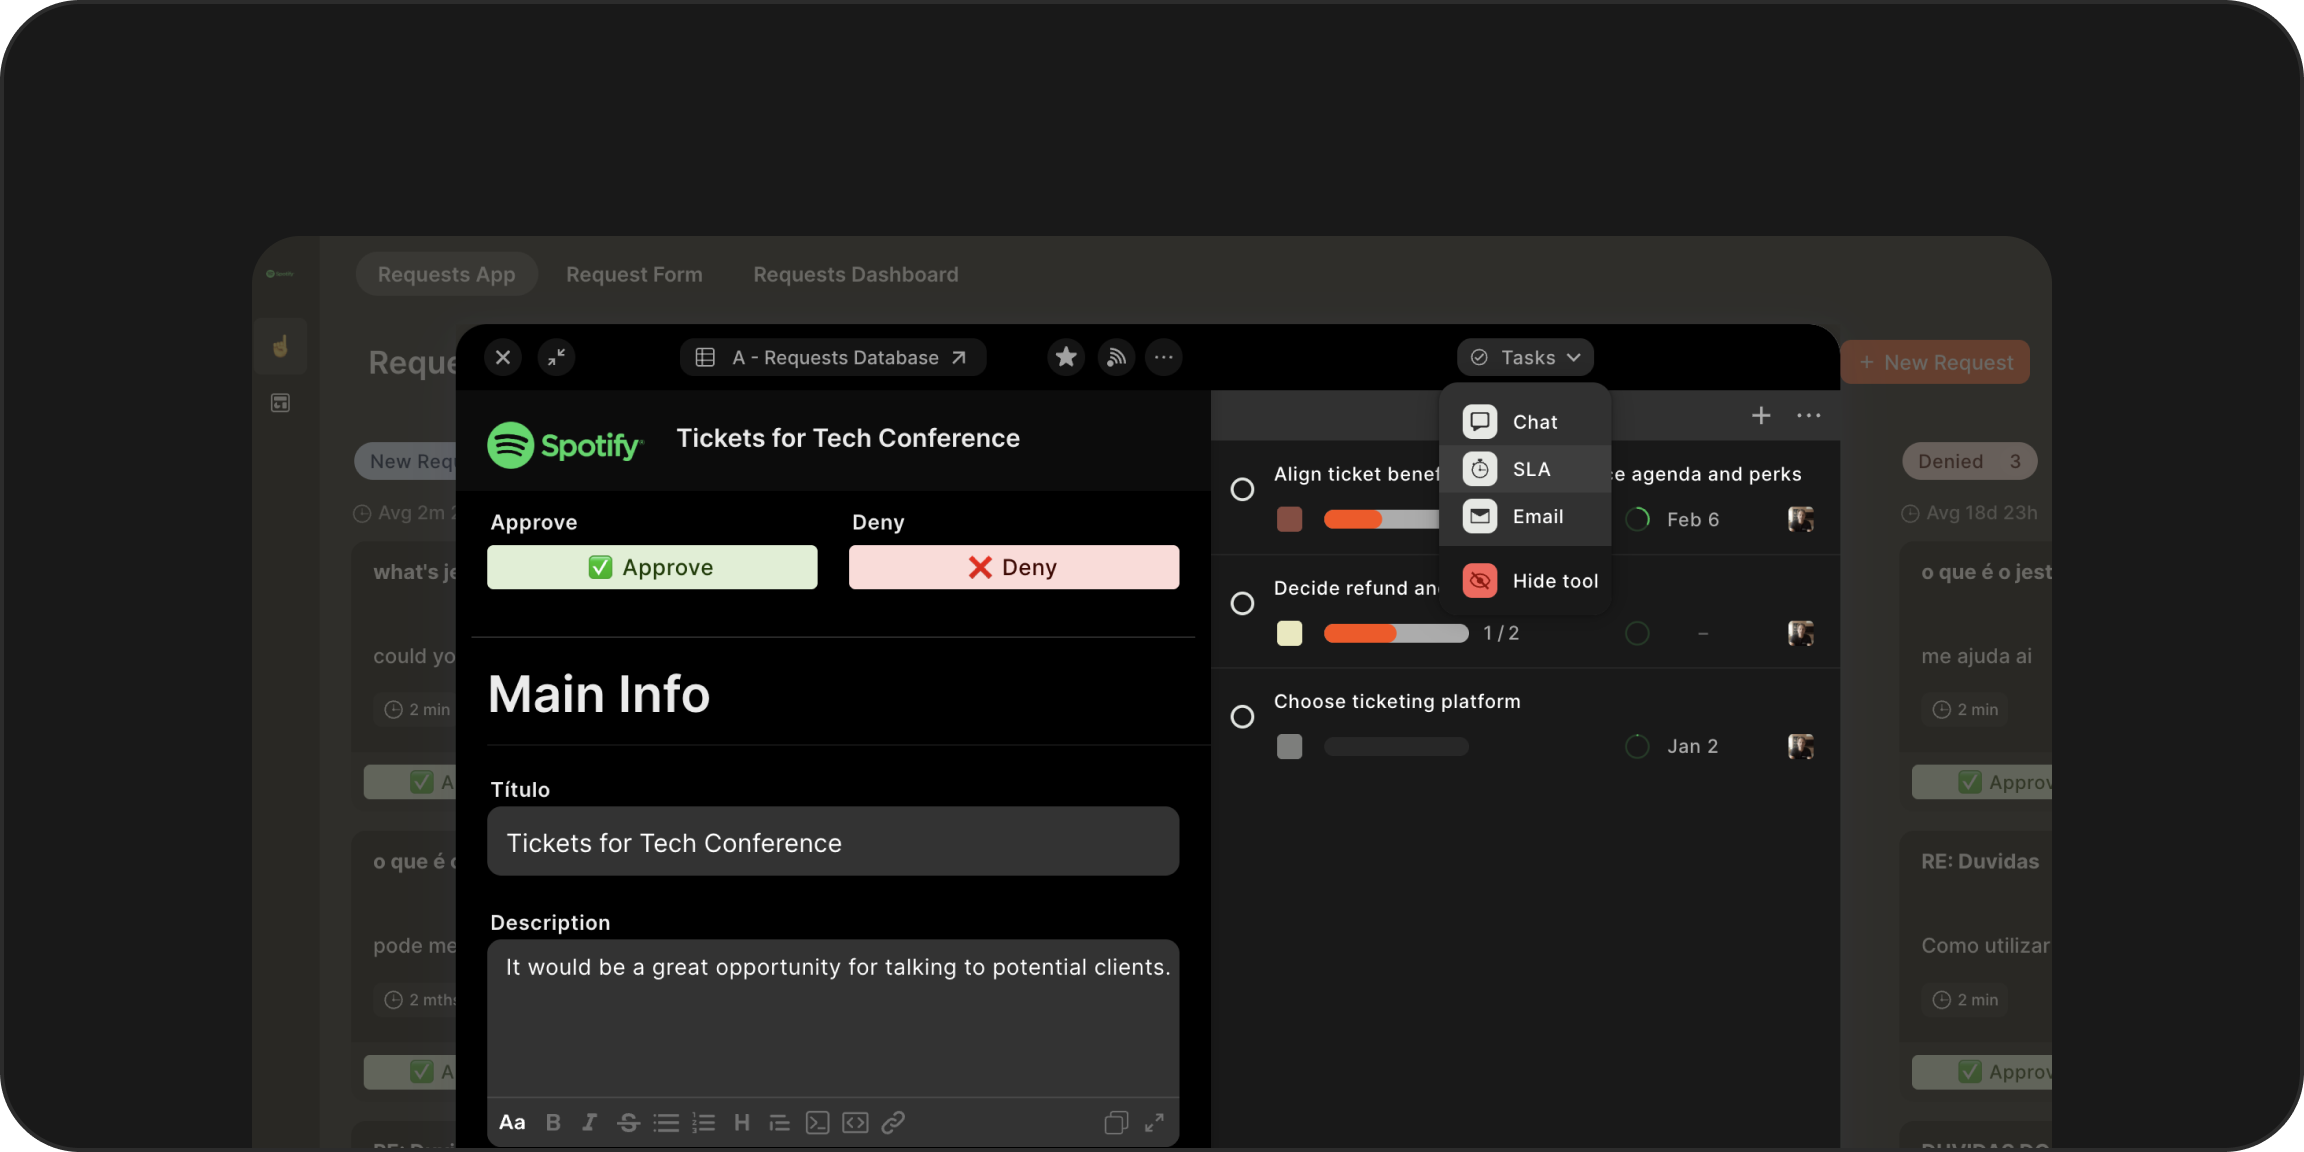Screen dimensions: 2304x1152
Task: Open the record's three-dot options menu
Action: [x=1163, y=357]
